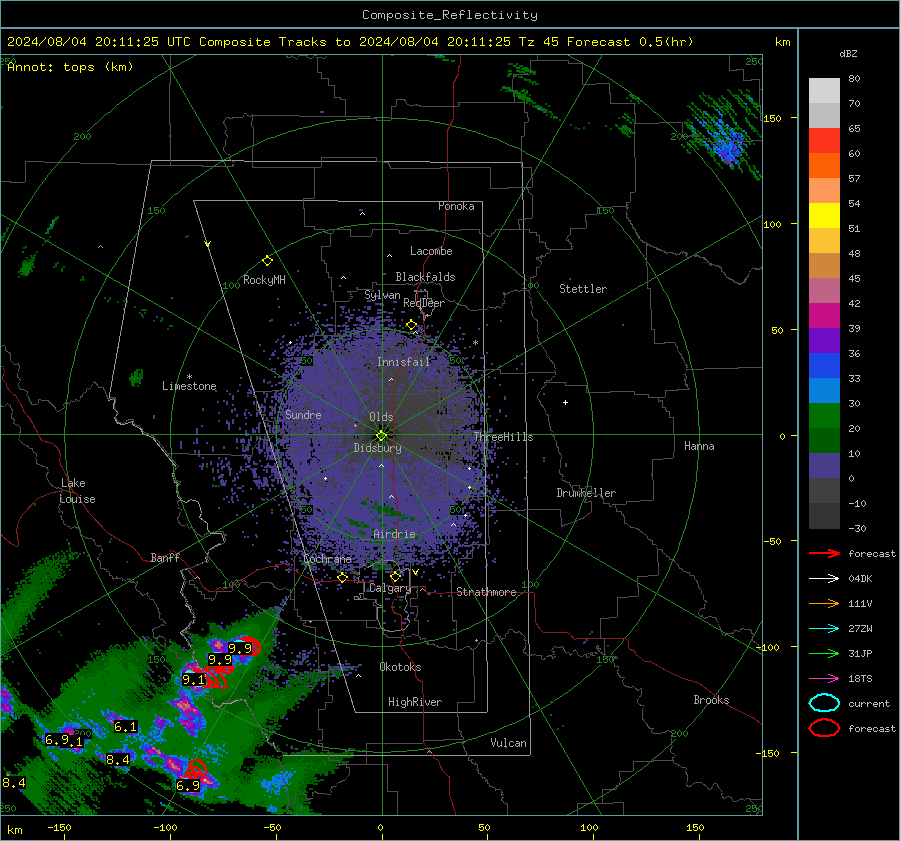Click the Strathmore city label

(486, 592)
